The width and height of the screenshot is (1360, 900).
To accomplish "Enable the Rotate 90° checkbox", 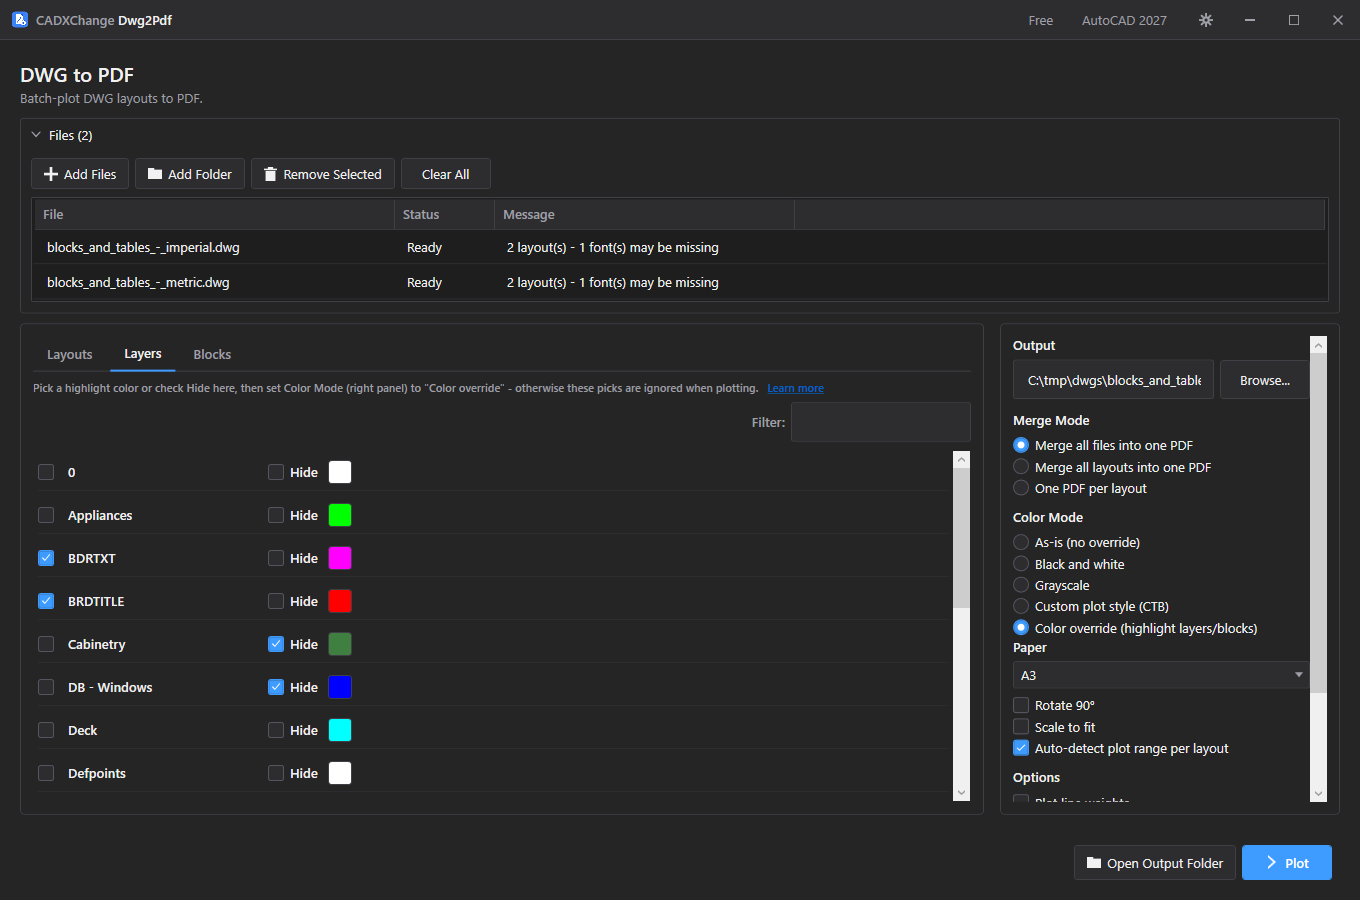I will point(1021,705).
